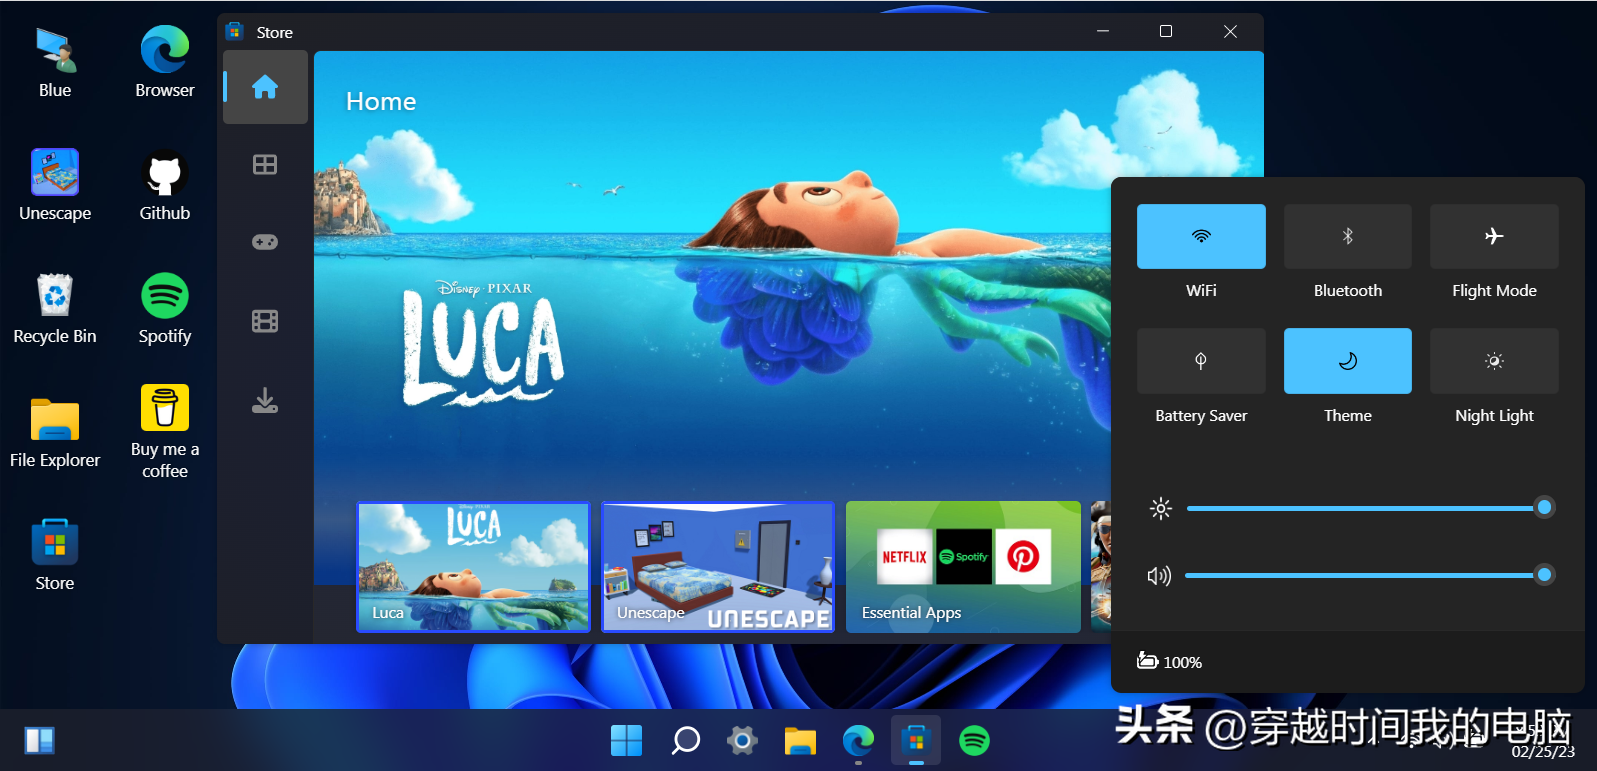Open Settings gear on the taskbar
This screenshot has width=1597, height=771.
pos(742,741)
